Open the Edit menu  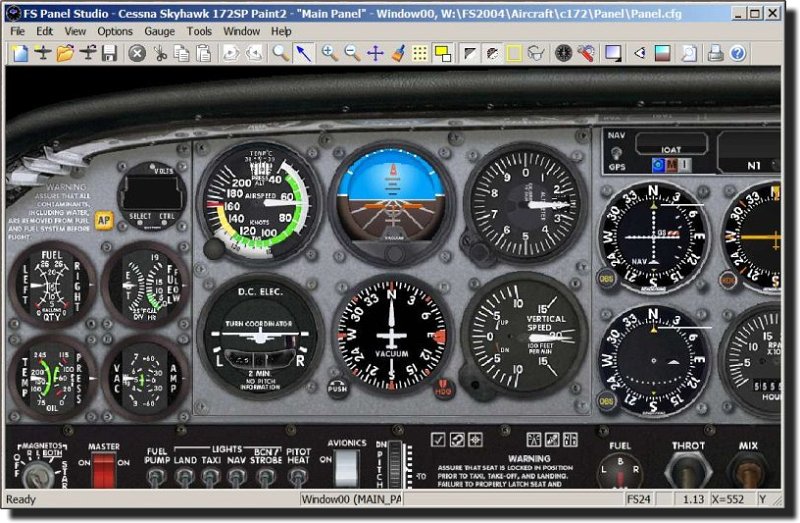[44, 31]
